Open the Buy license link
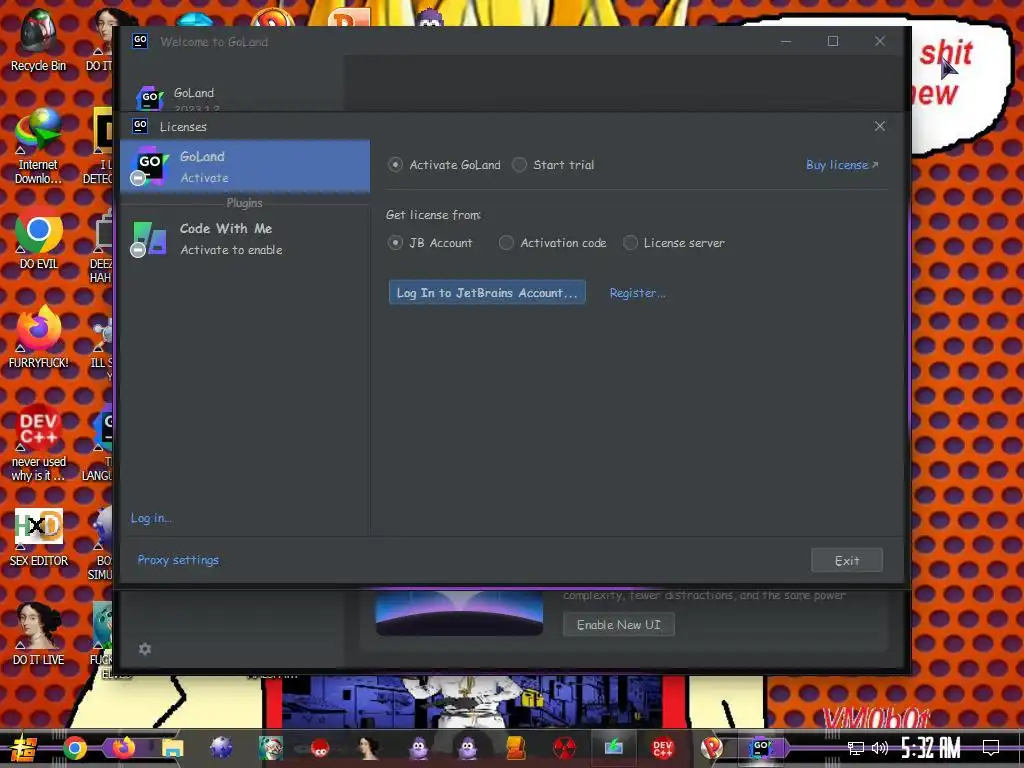Viewport: 1024px width, 768px height. tap(842, 165)
